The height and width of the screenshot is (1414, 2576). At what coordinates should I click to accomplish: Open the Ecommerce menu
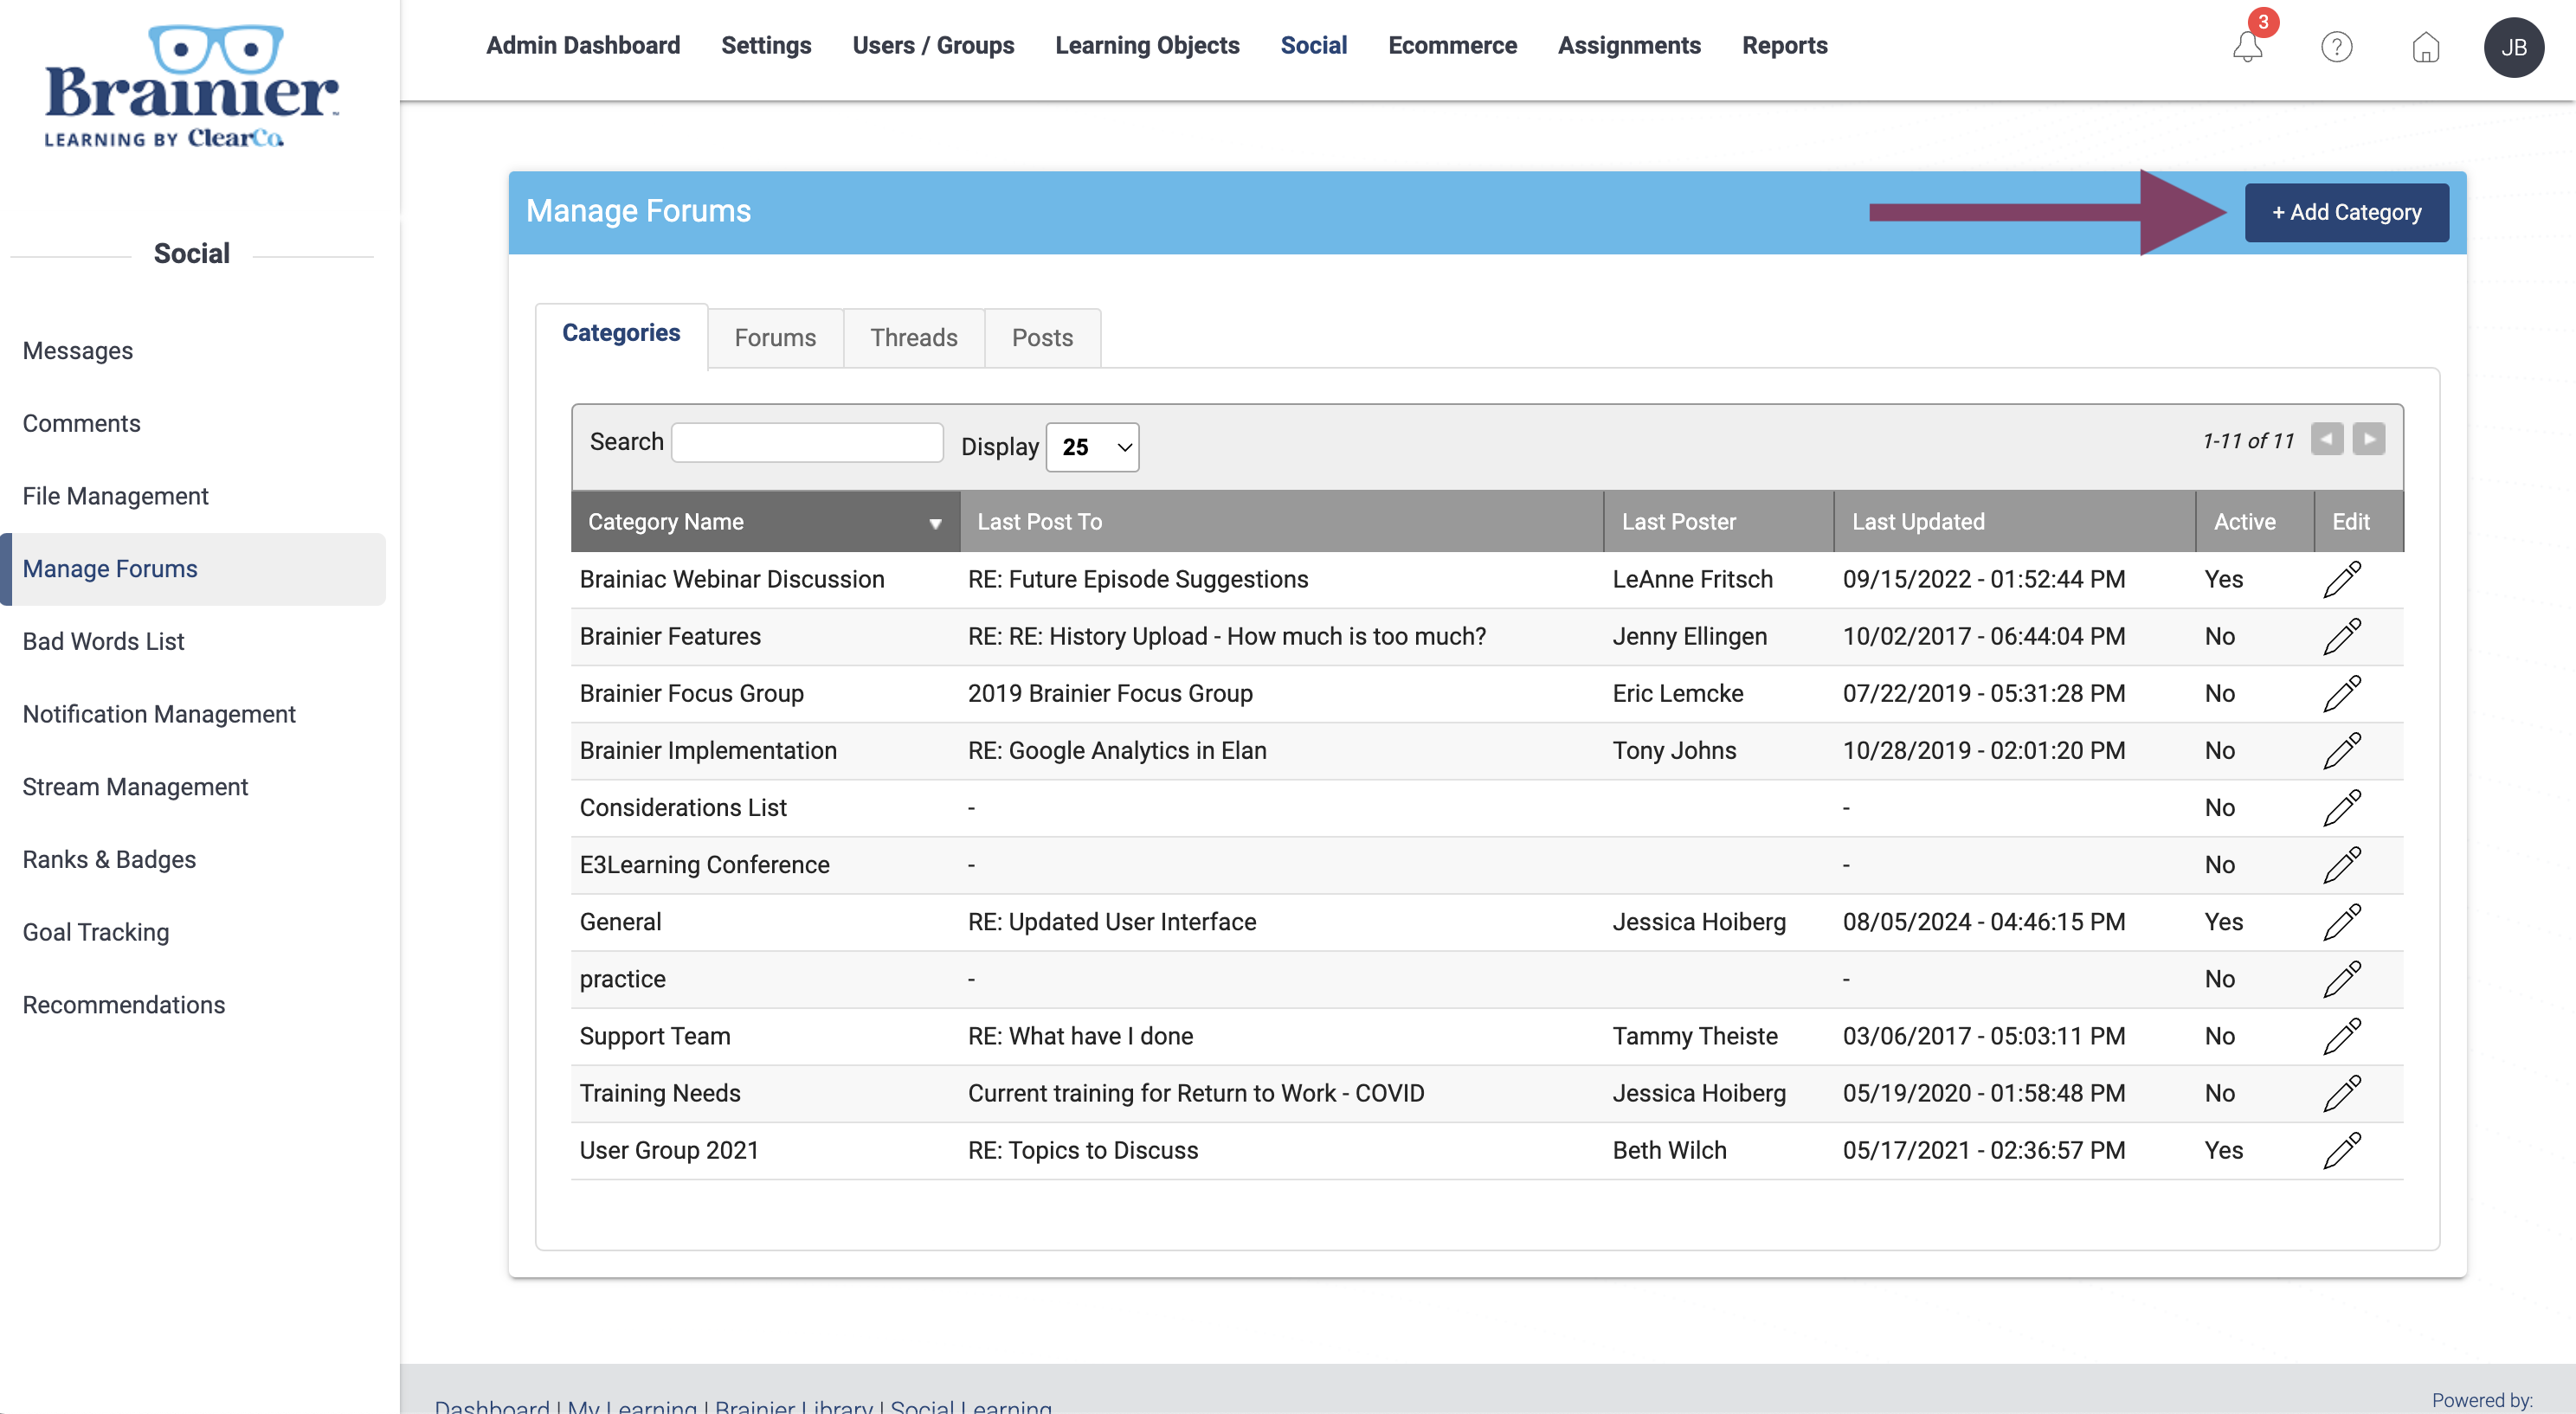click(1452, 46)
